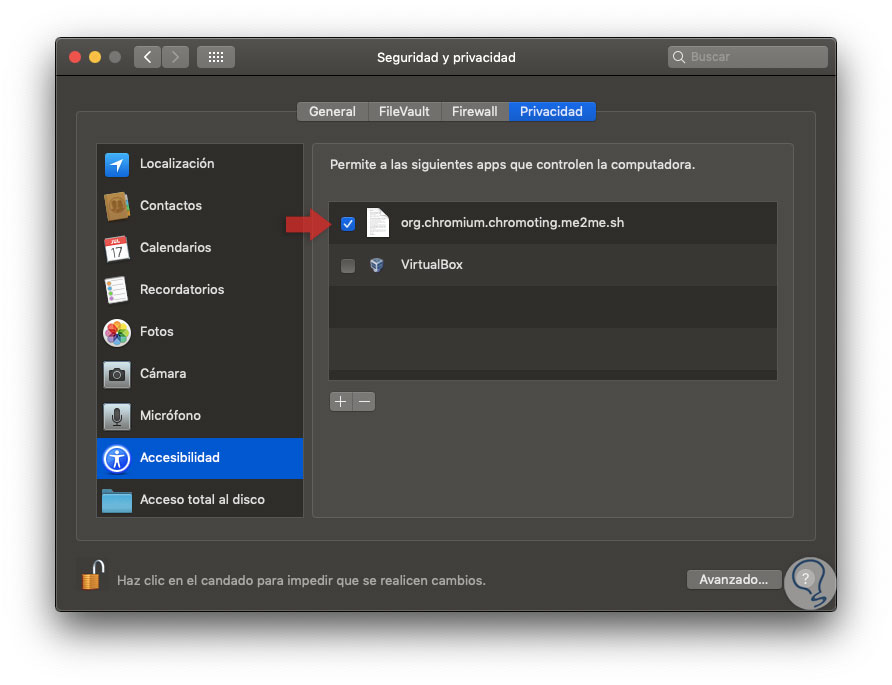Viewport: 892px width, 685px height.
Task: Open the Contactos address book icon
Action: point(117,206)
